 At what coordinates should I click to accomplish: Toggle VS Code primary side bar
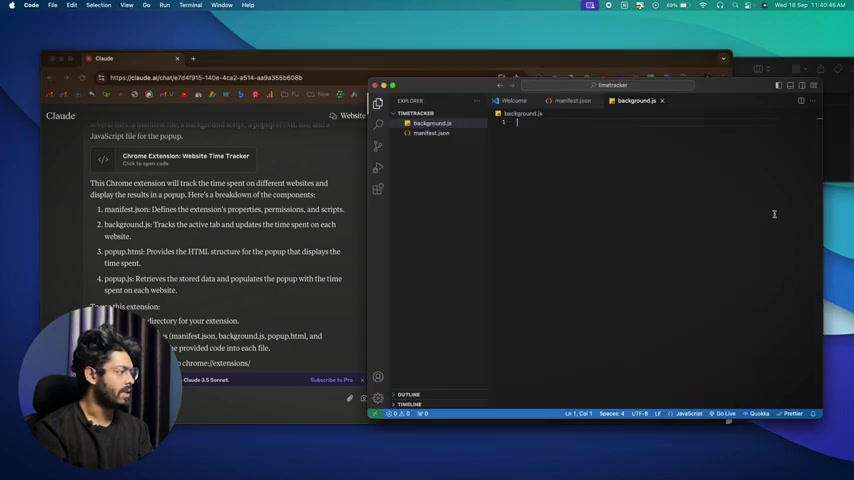pos(778,86)
